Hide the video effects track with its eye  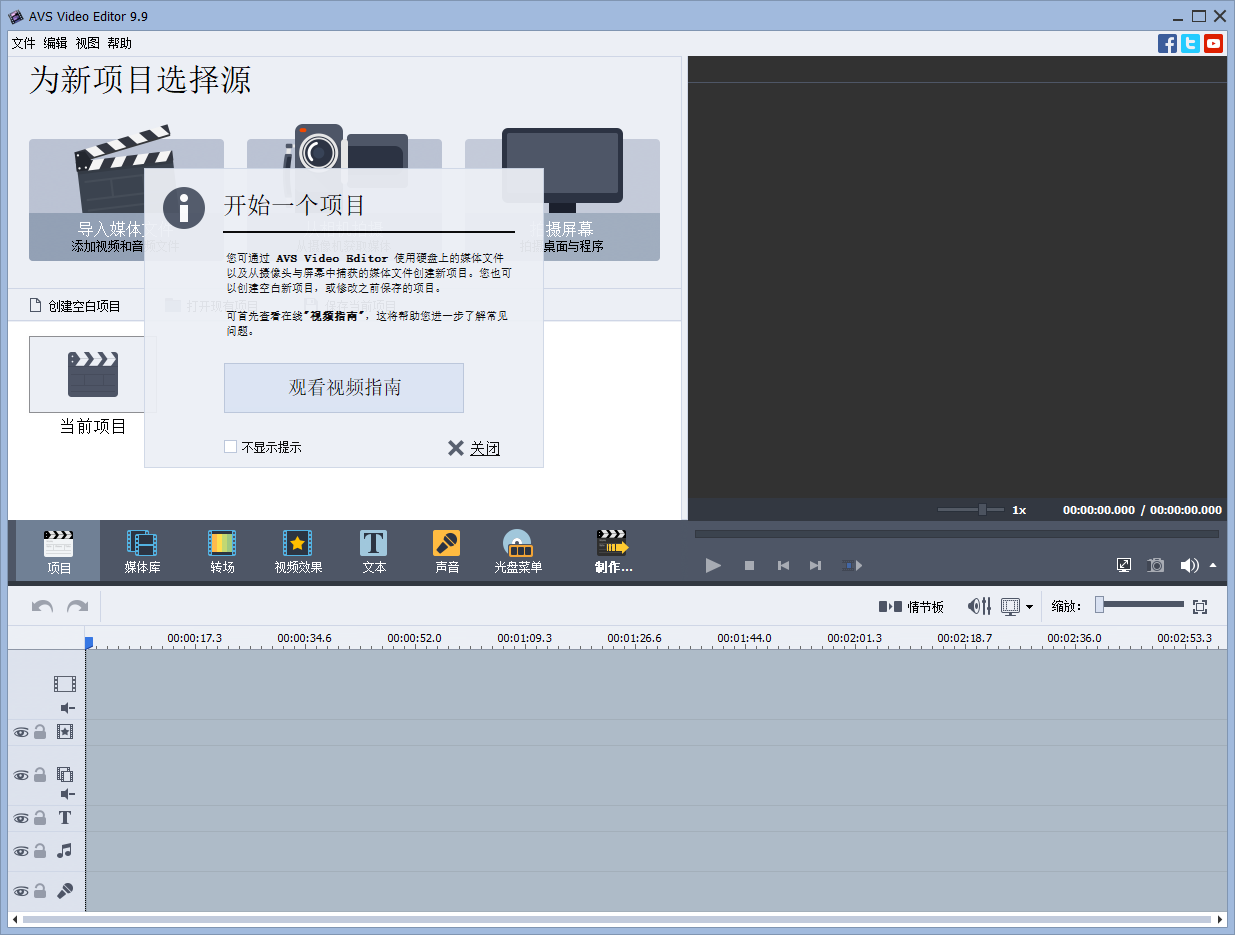pos(20,732)
